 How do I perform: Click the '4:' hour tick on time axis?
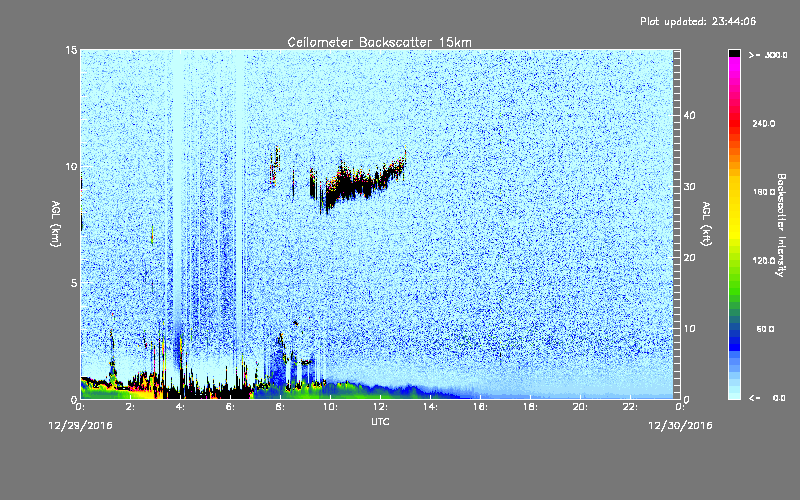click(x=181, y=407)
